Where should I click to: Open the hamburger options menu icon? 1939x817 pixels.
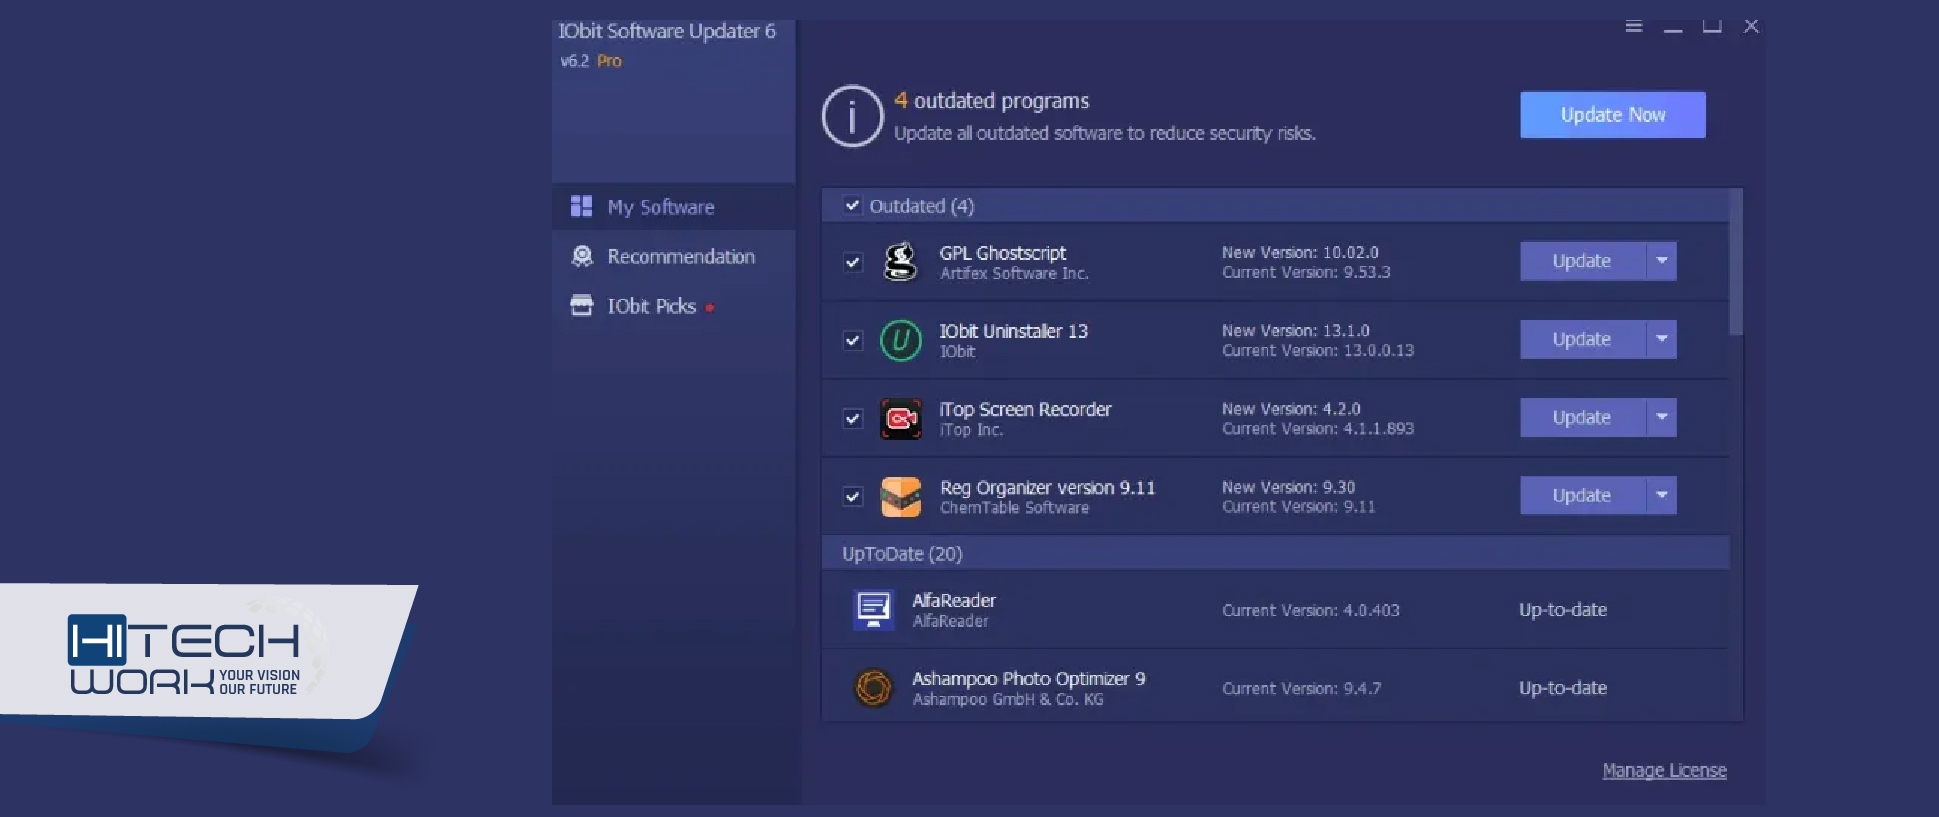(1633, 26)
